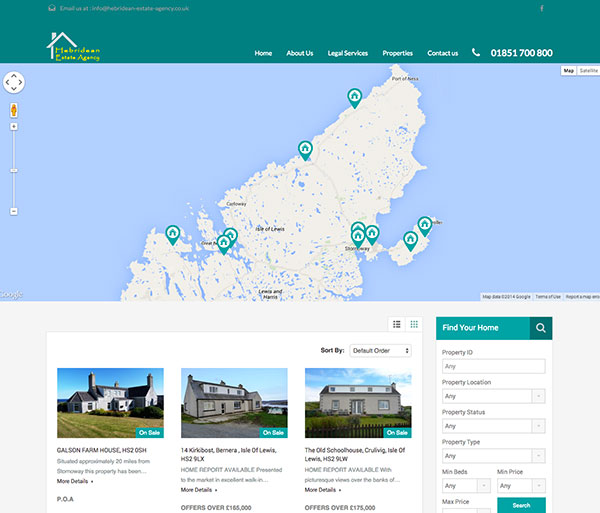Screen dimensions: 600x513
Task: Switch map to Satellite view
Action: [589, 70]
